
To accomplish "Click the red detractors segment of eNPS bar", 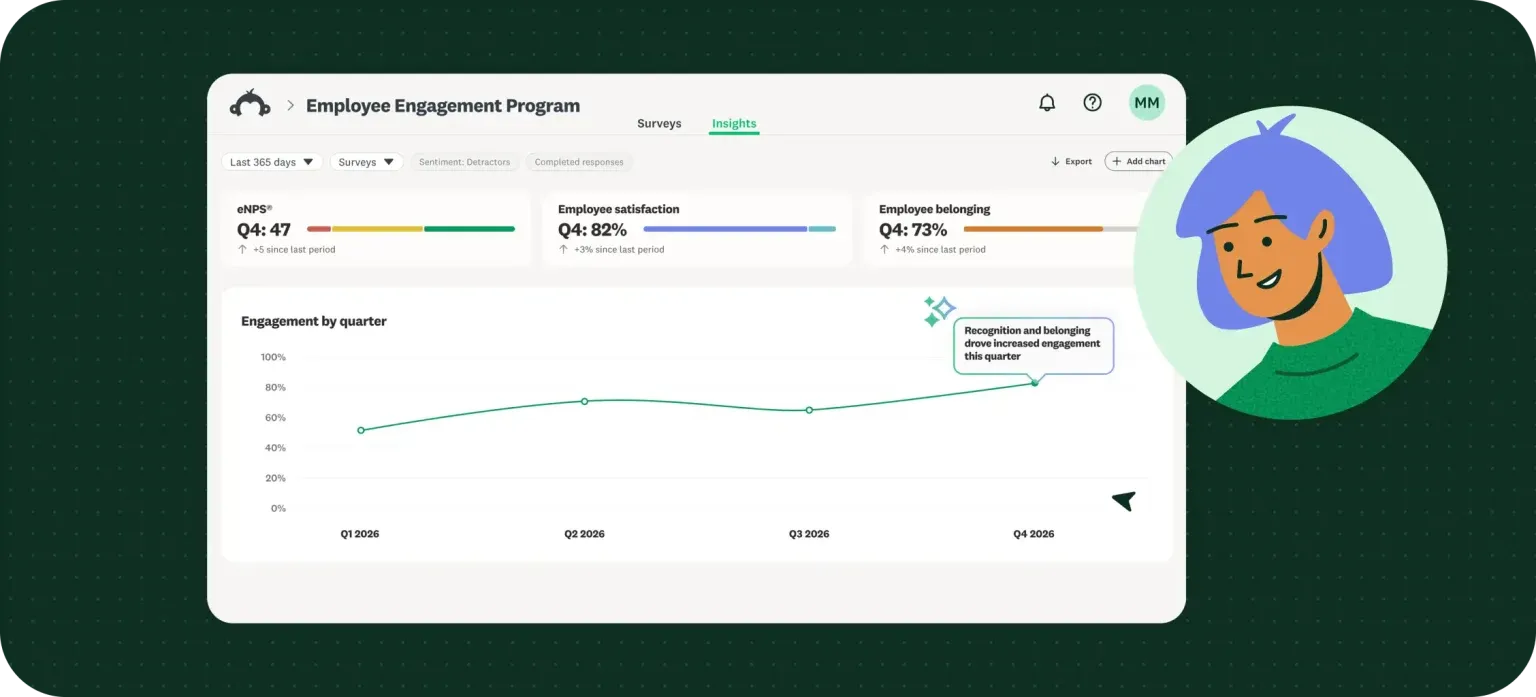I will [x=318, y=229].
